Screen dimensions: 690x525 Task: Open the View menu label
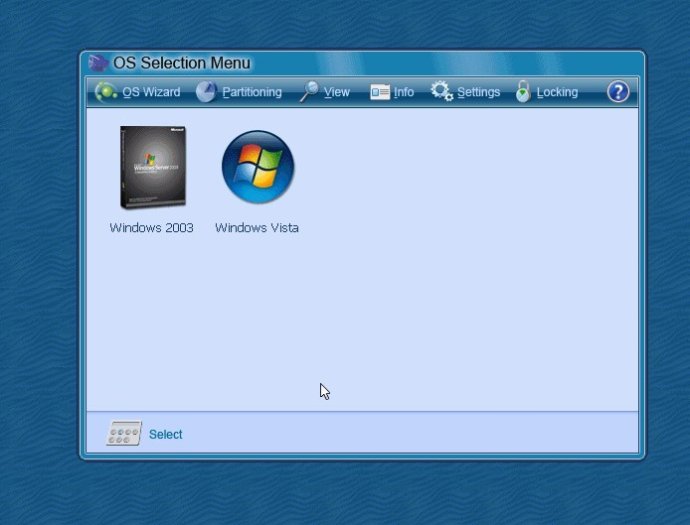[x=337, y=92]
